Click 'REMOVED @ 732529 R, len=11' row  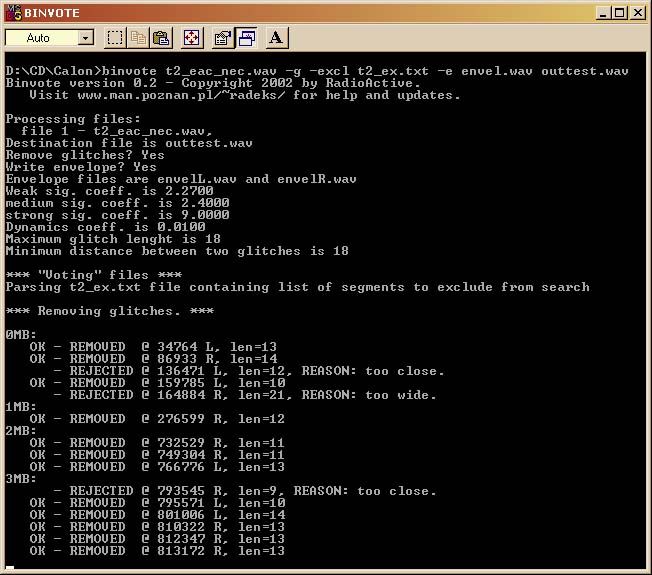pyautogui.click(x=157, y=443)
